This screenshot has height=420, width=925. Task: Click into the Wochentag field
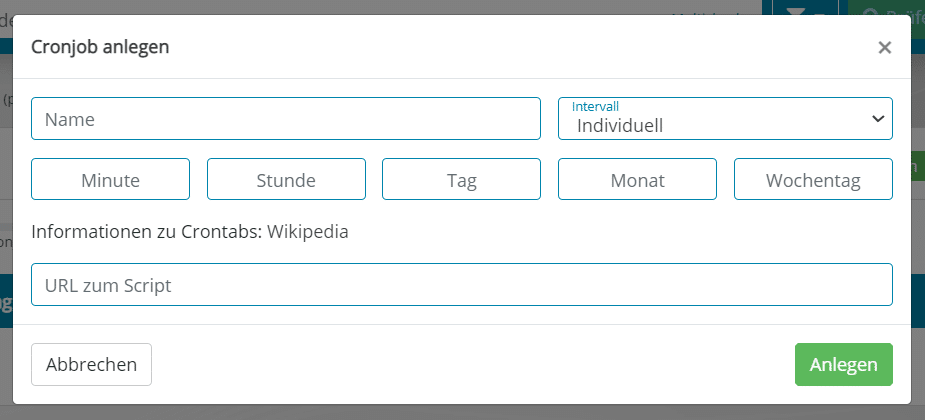coord(813,179)
